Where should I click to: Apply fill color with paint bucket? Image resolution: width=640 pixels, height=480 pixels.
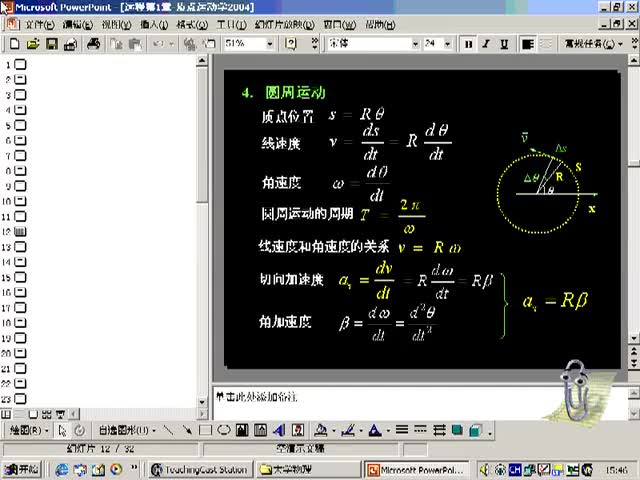coord(321,430)
